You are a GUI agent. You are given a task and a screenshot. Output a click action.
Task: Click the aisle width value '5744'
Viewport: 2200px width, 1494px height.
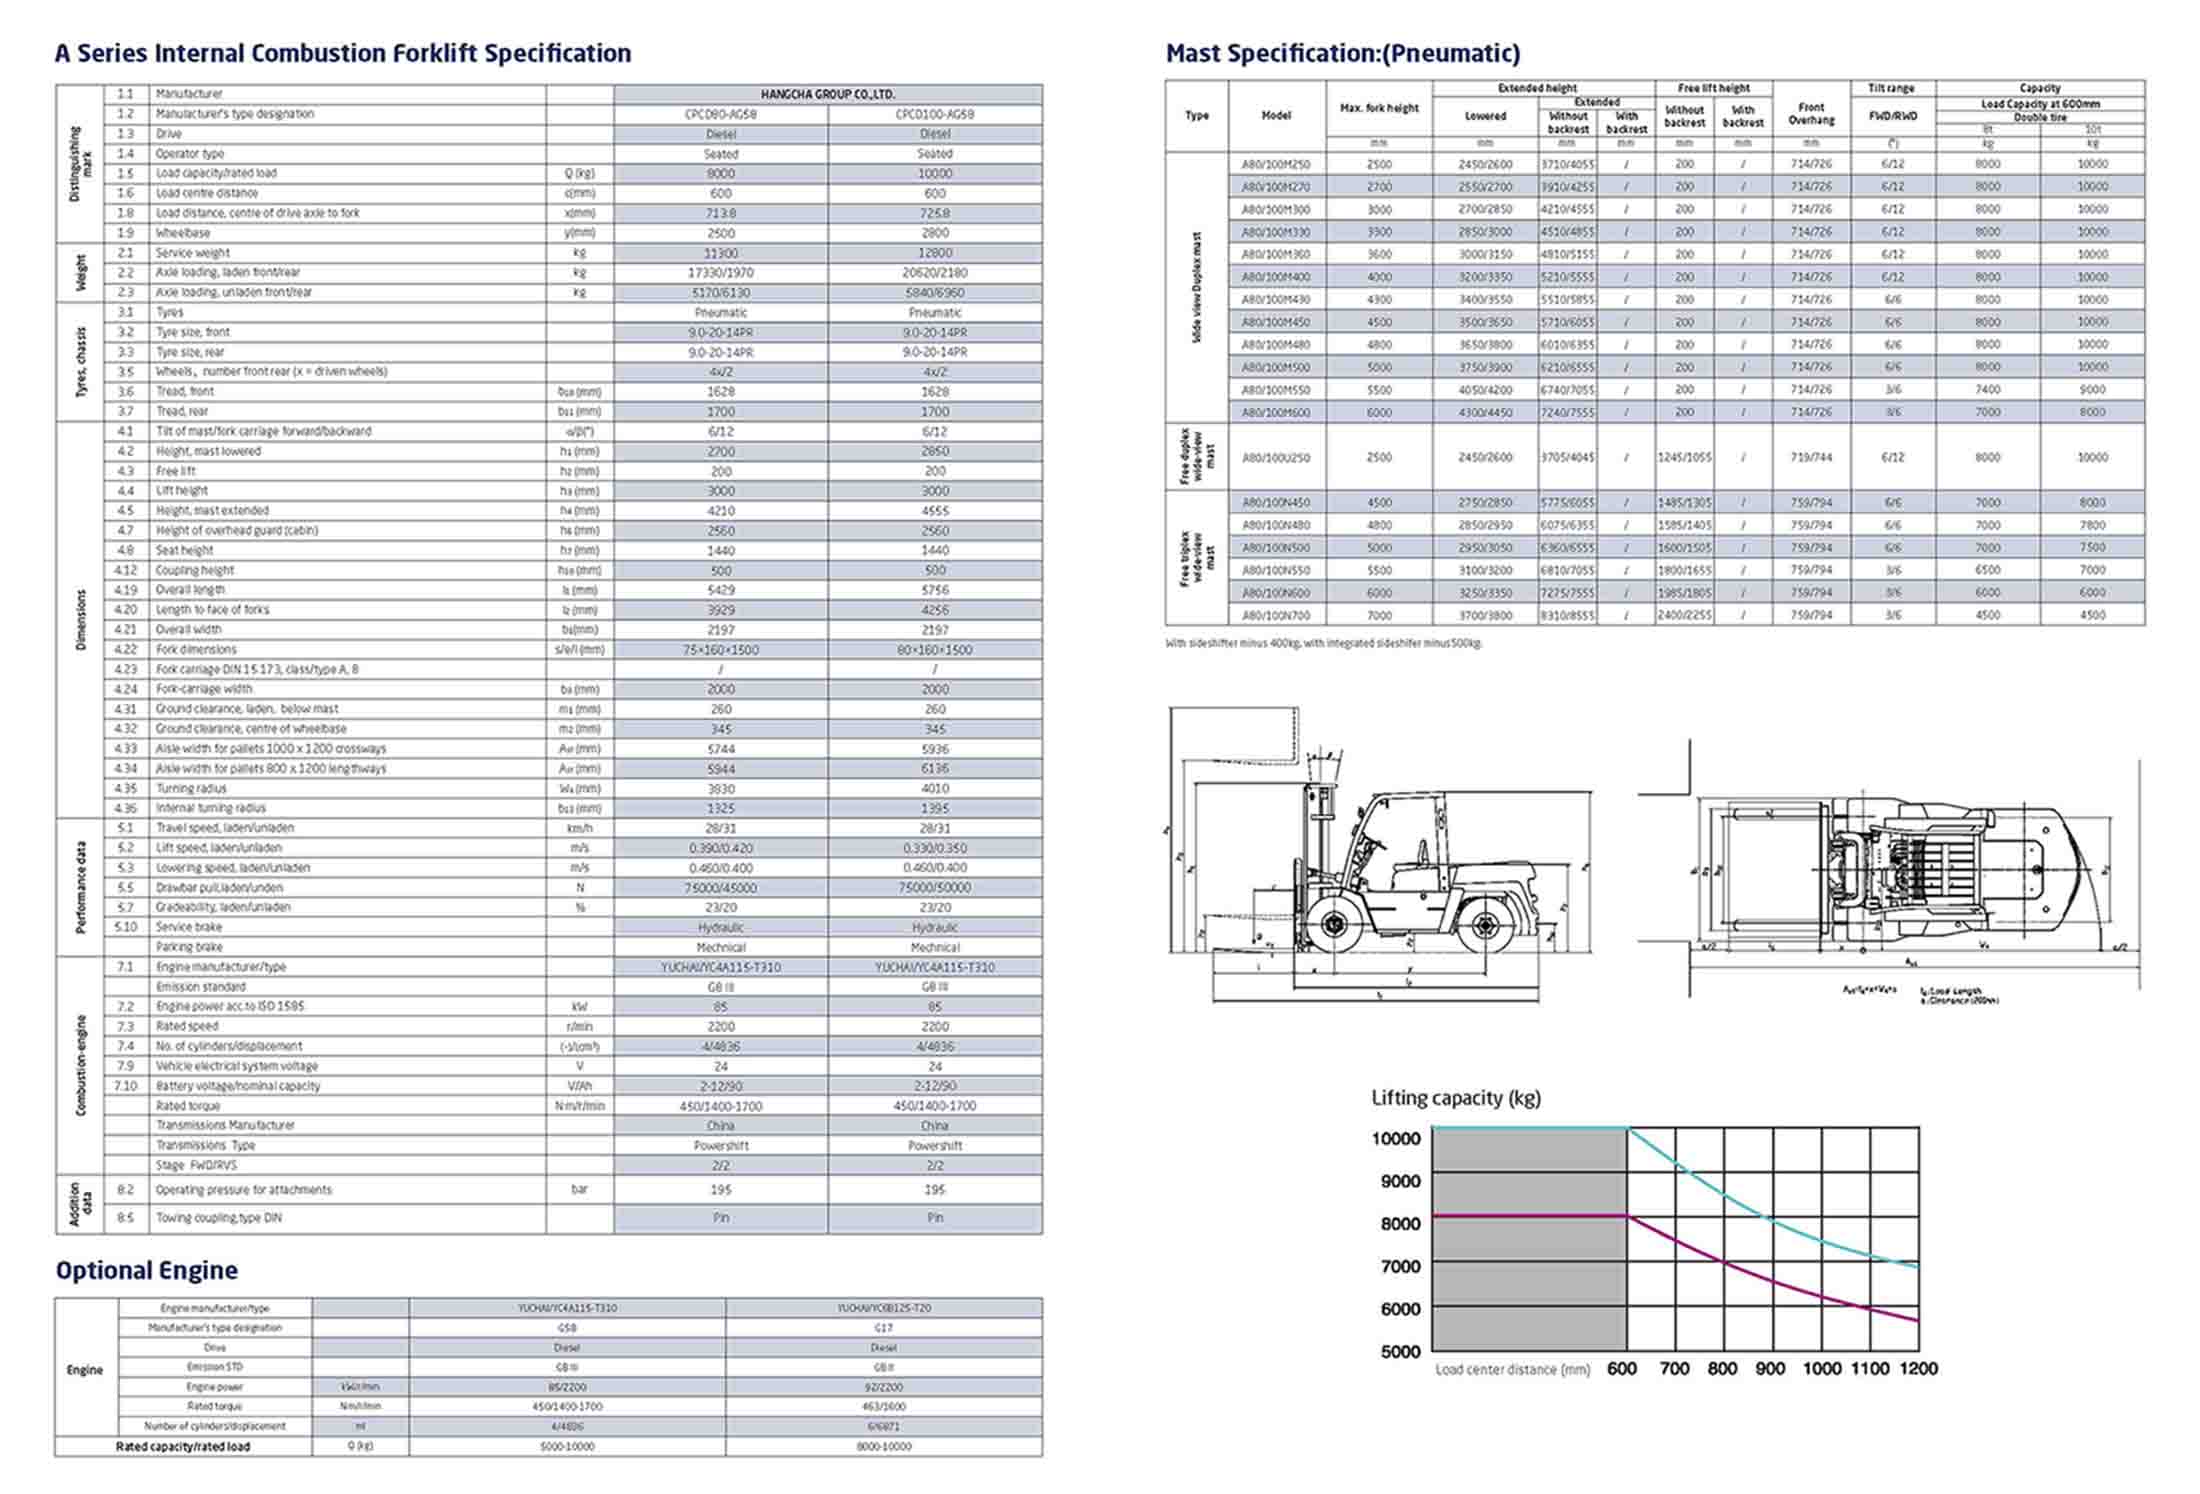point(721,749)
